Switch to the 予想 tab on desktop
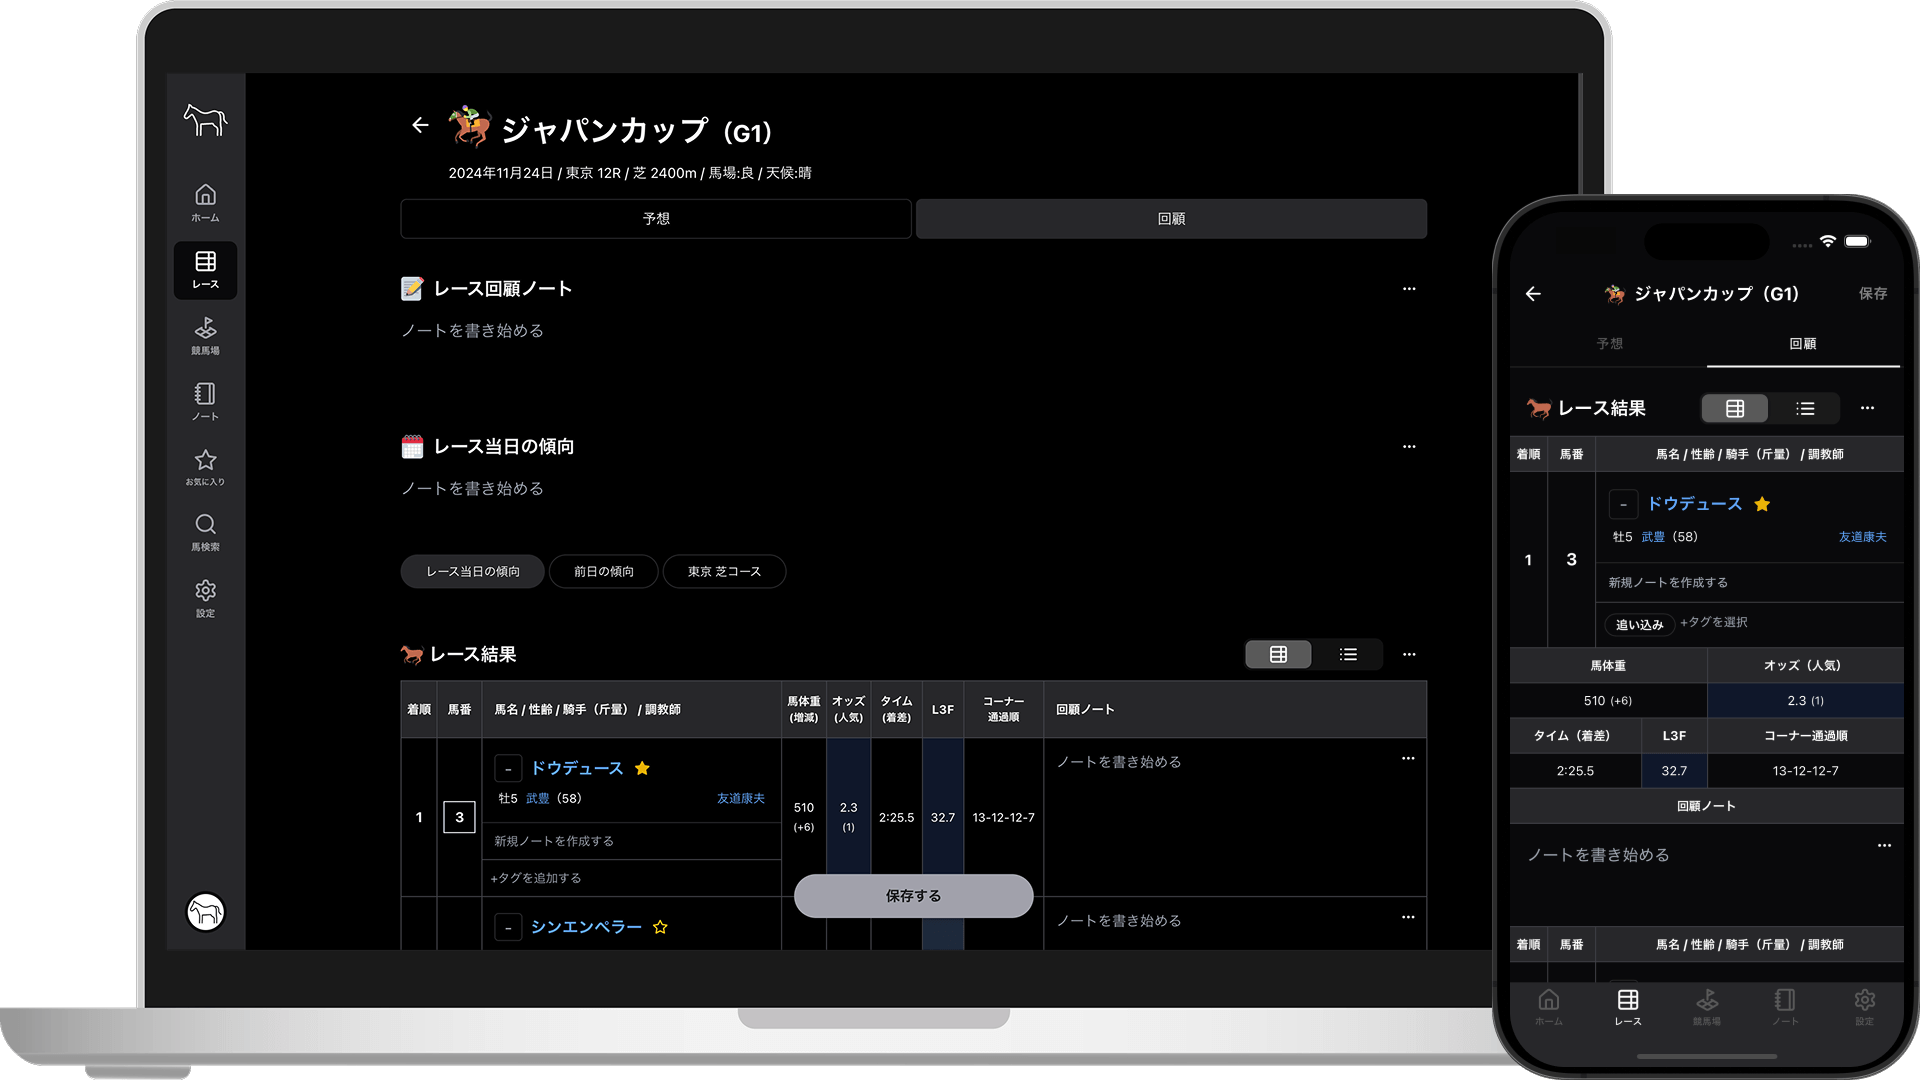Screen dimensions: 1920x1080 tap(656, 219)
